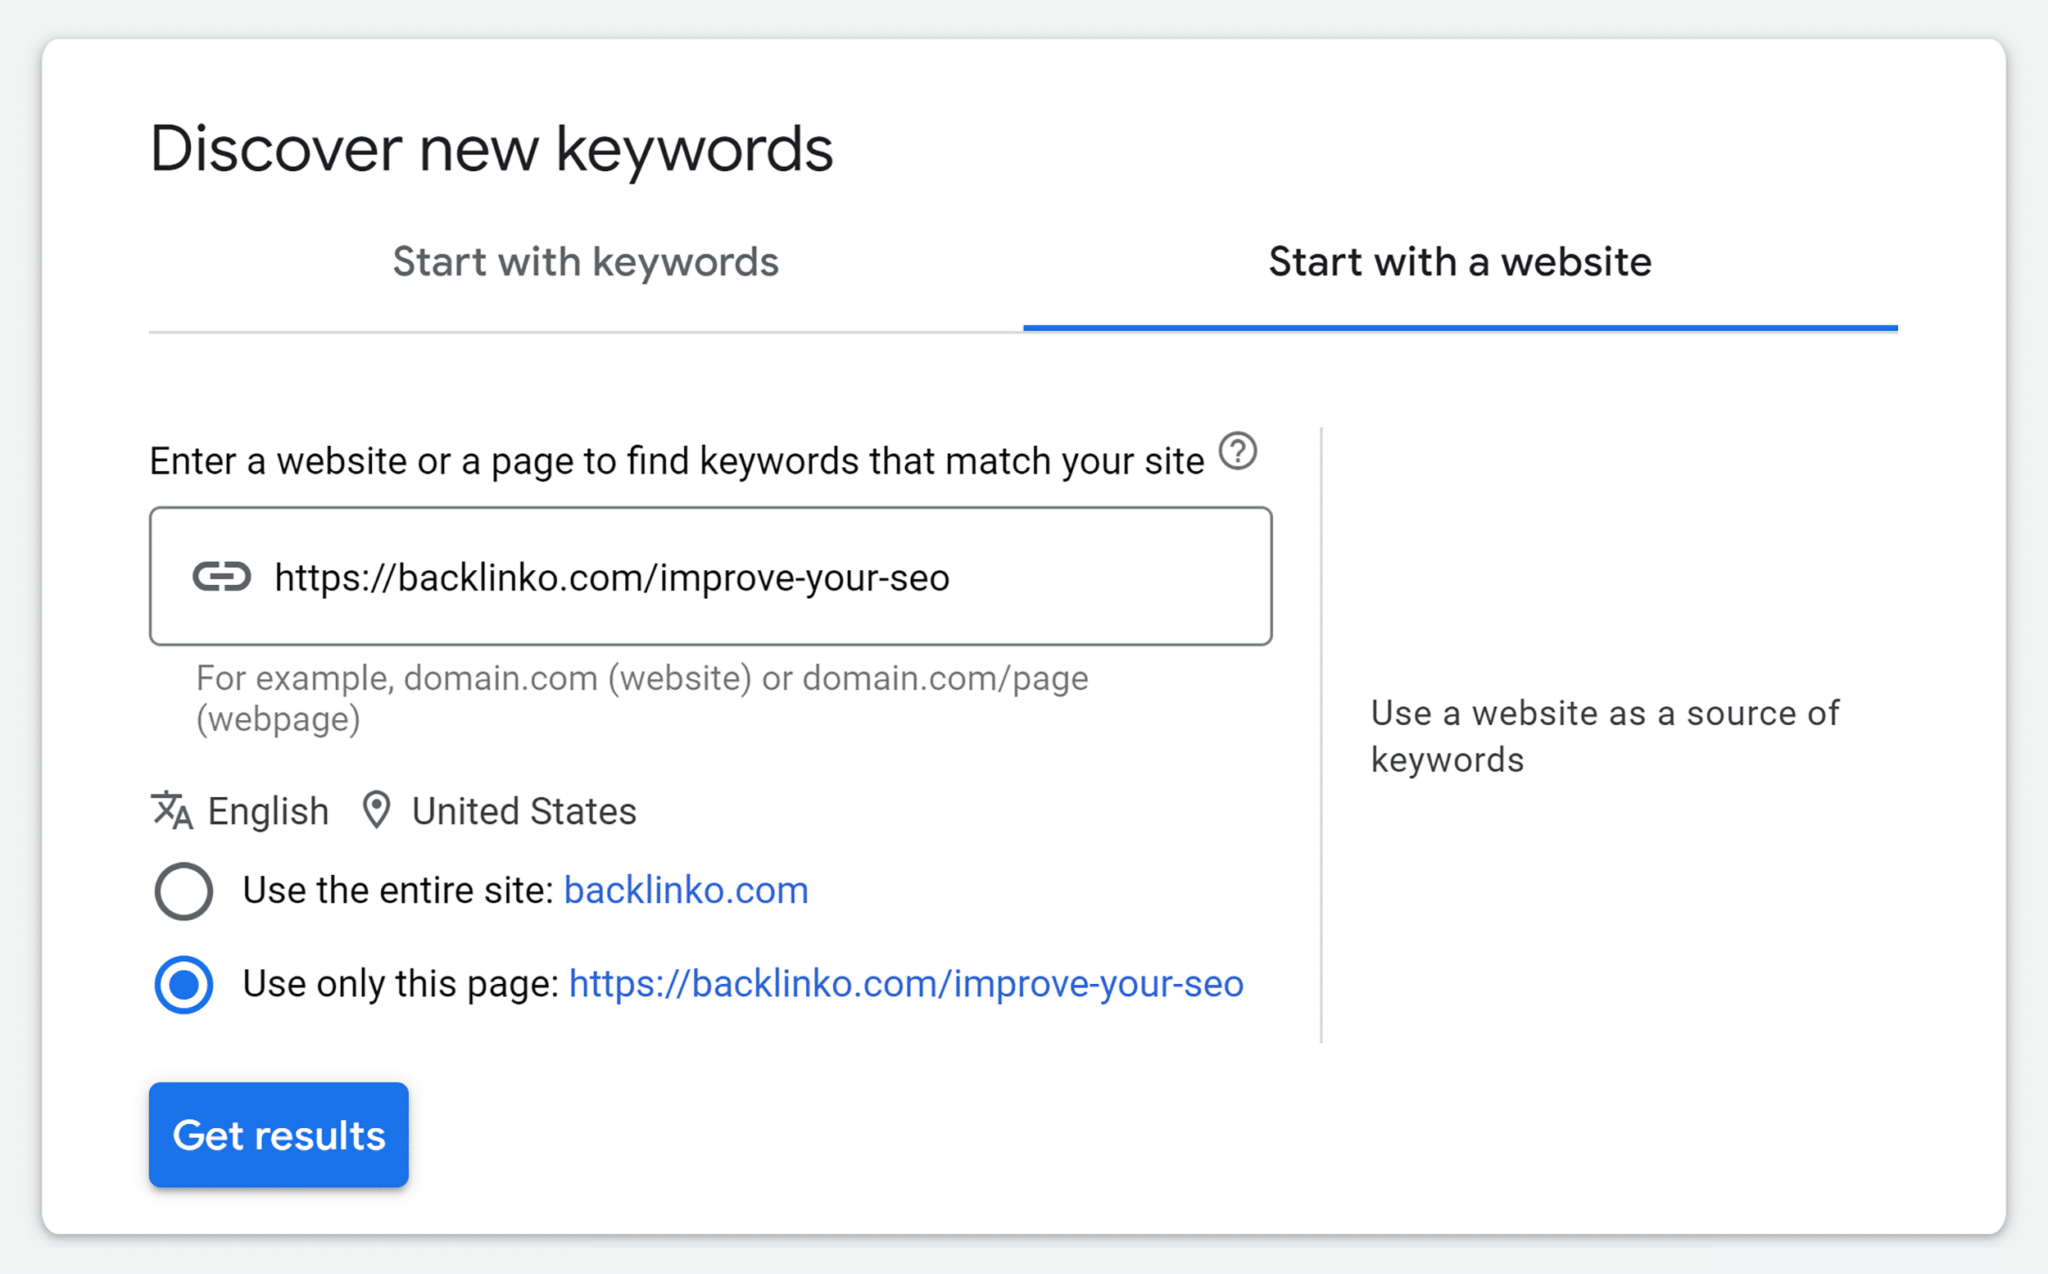
Task: Click the help question mark icon
Action: (x=1238, y=452)
